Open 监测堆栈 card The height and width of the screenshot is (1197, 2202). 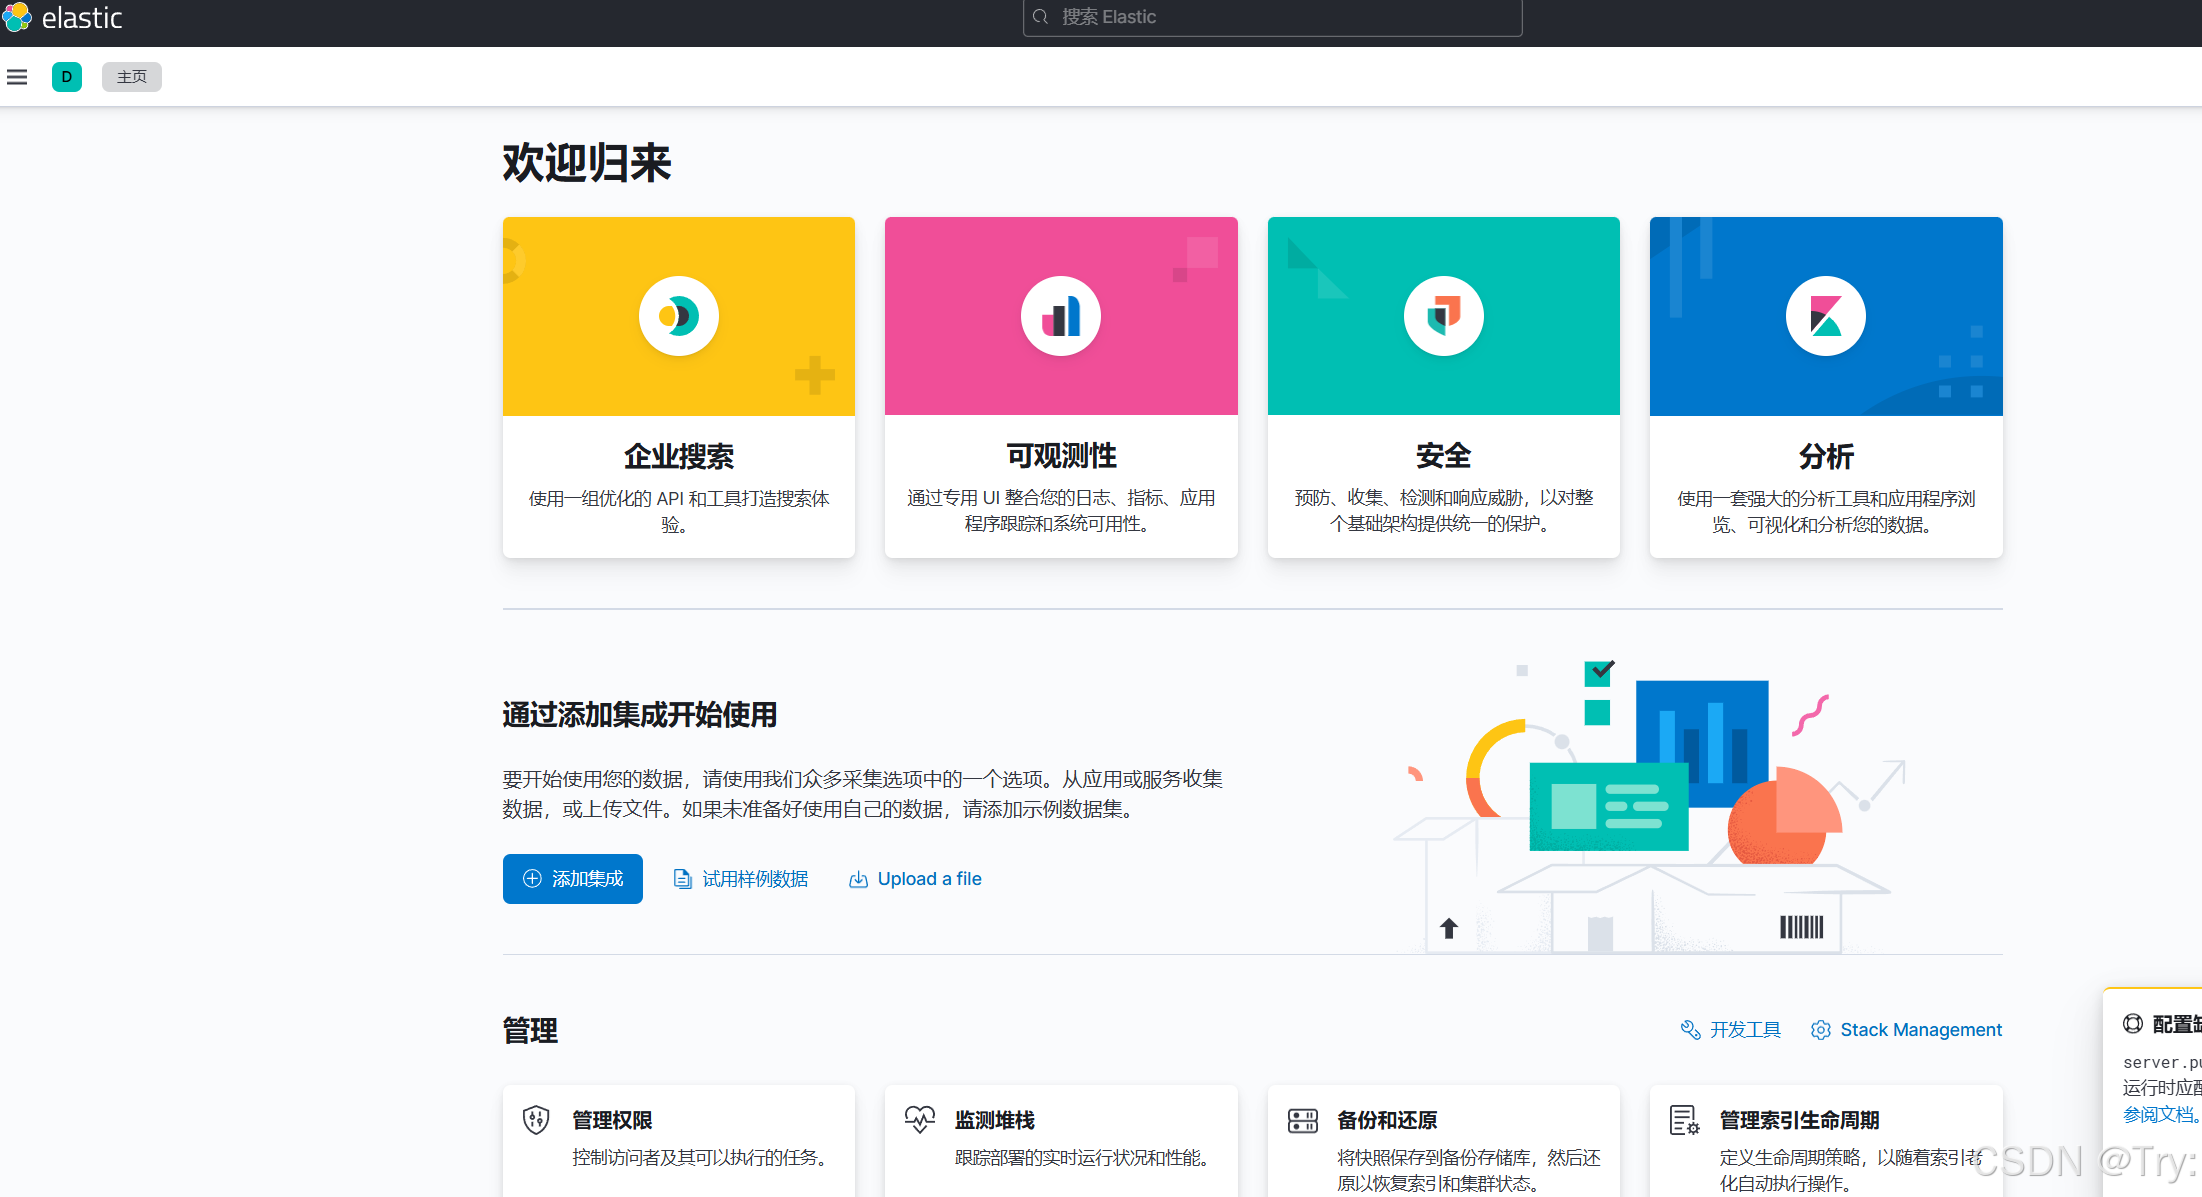pos(1061,1140)
